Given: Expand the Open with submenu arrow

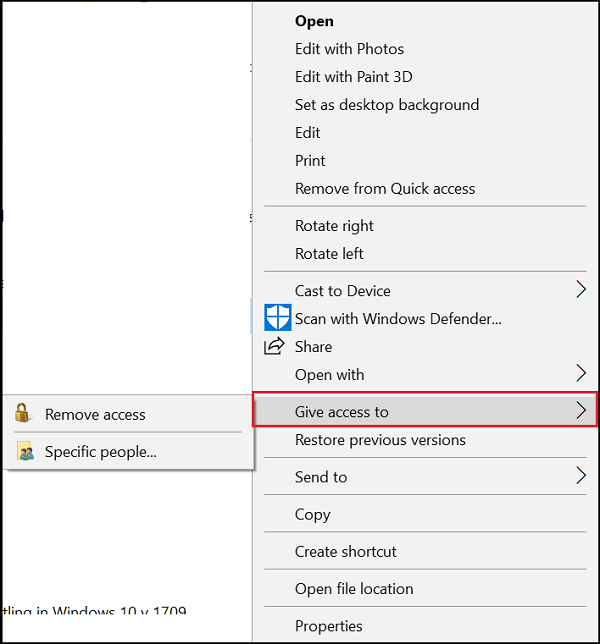Looking at the screenshot, I should pos(581,374).
